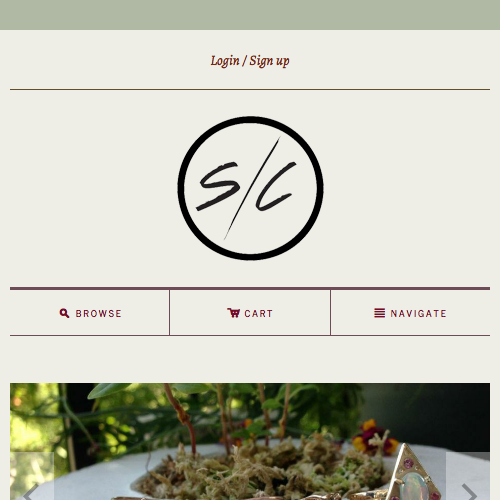Click the word 'Login'
This screenshot has height=500, width=500.
225,61
